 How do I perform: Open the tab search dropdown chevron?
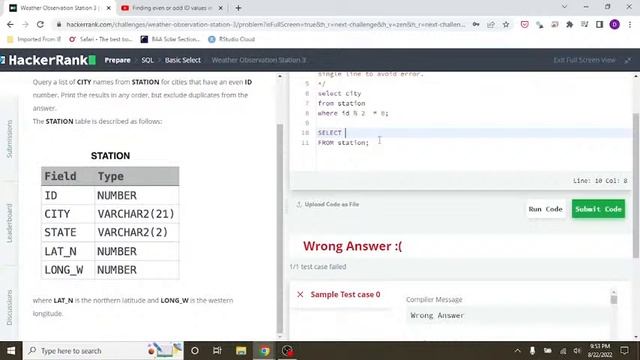click(564, 7)
